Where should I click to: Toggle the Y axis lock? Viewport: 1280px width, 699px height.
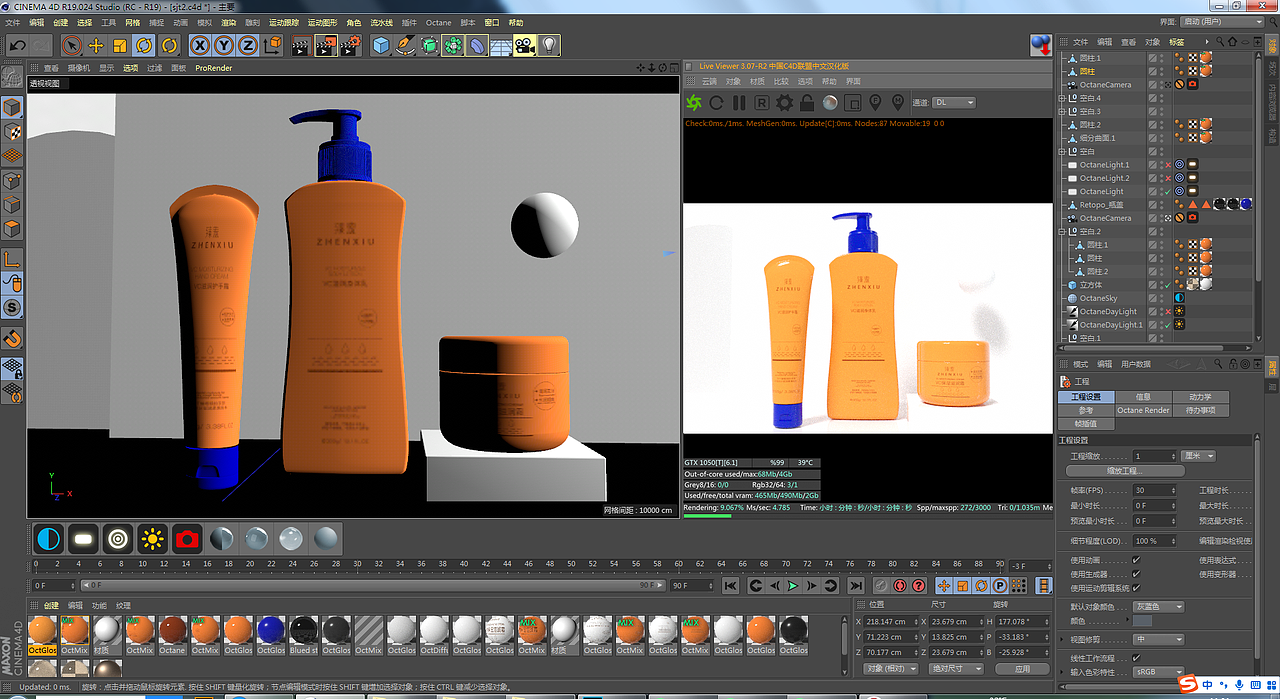(x=224, y=45)
